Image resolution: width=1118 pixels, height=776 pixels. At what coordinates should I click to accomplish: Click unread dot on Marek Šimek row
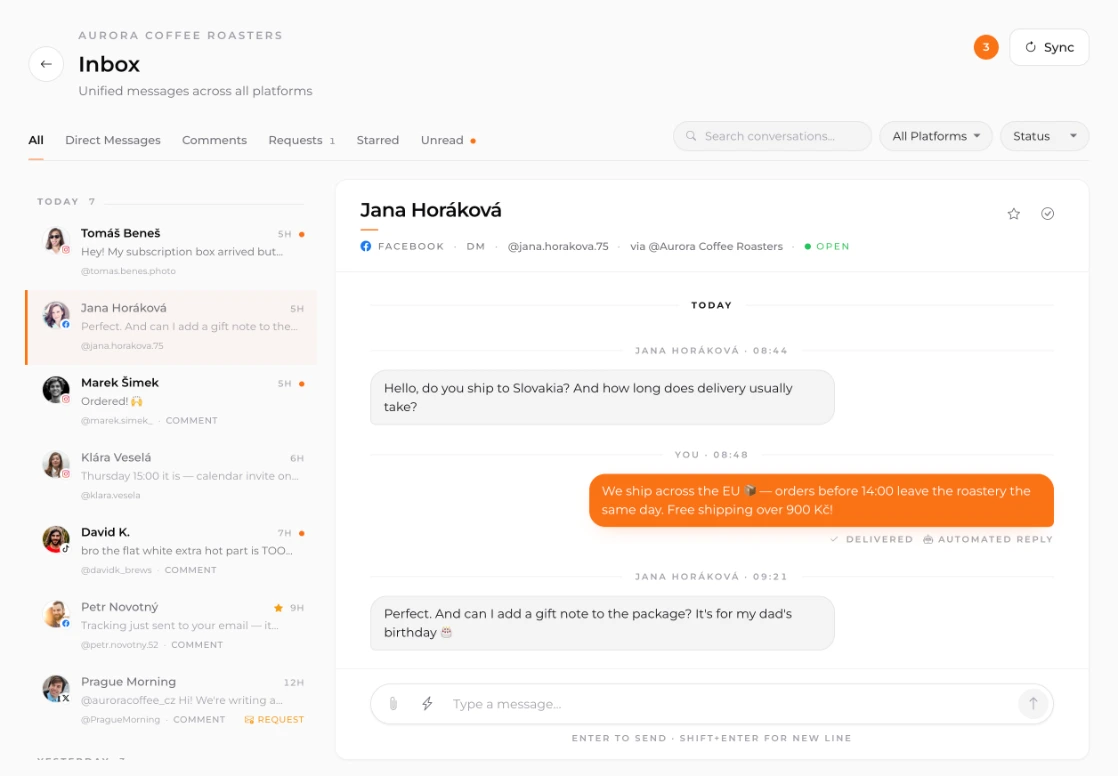[x=302, y=384]
